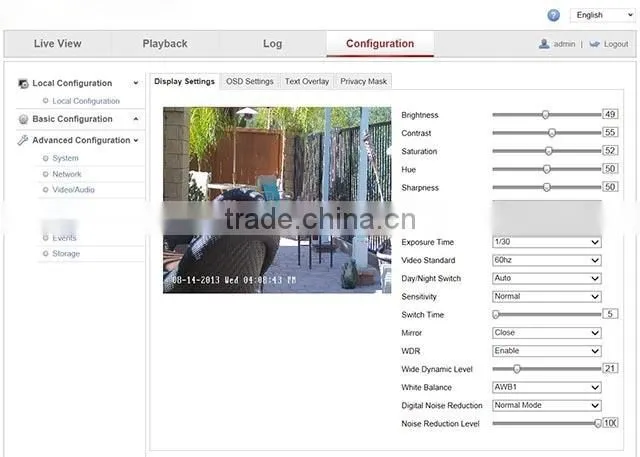The width and height of the screenshot is (640, 457).
Task: Open the Storage settings link
Action: (x=66, y=254)
